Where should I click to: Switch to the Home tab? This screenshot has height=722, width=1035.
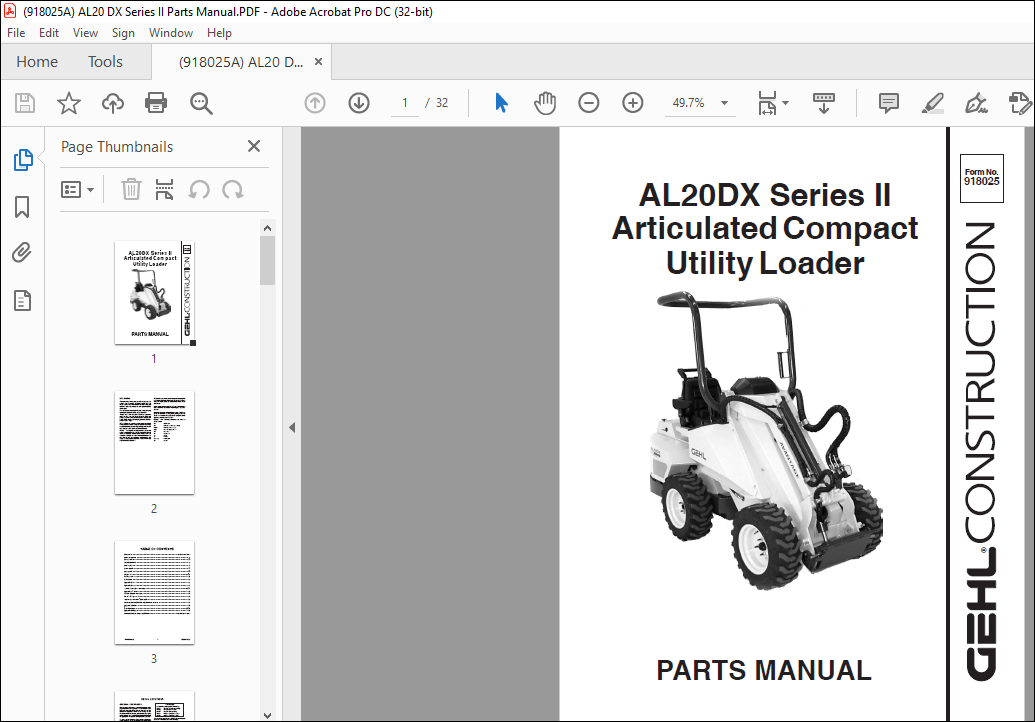tap(37, 62)
